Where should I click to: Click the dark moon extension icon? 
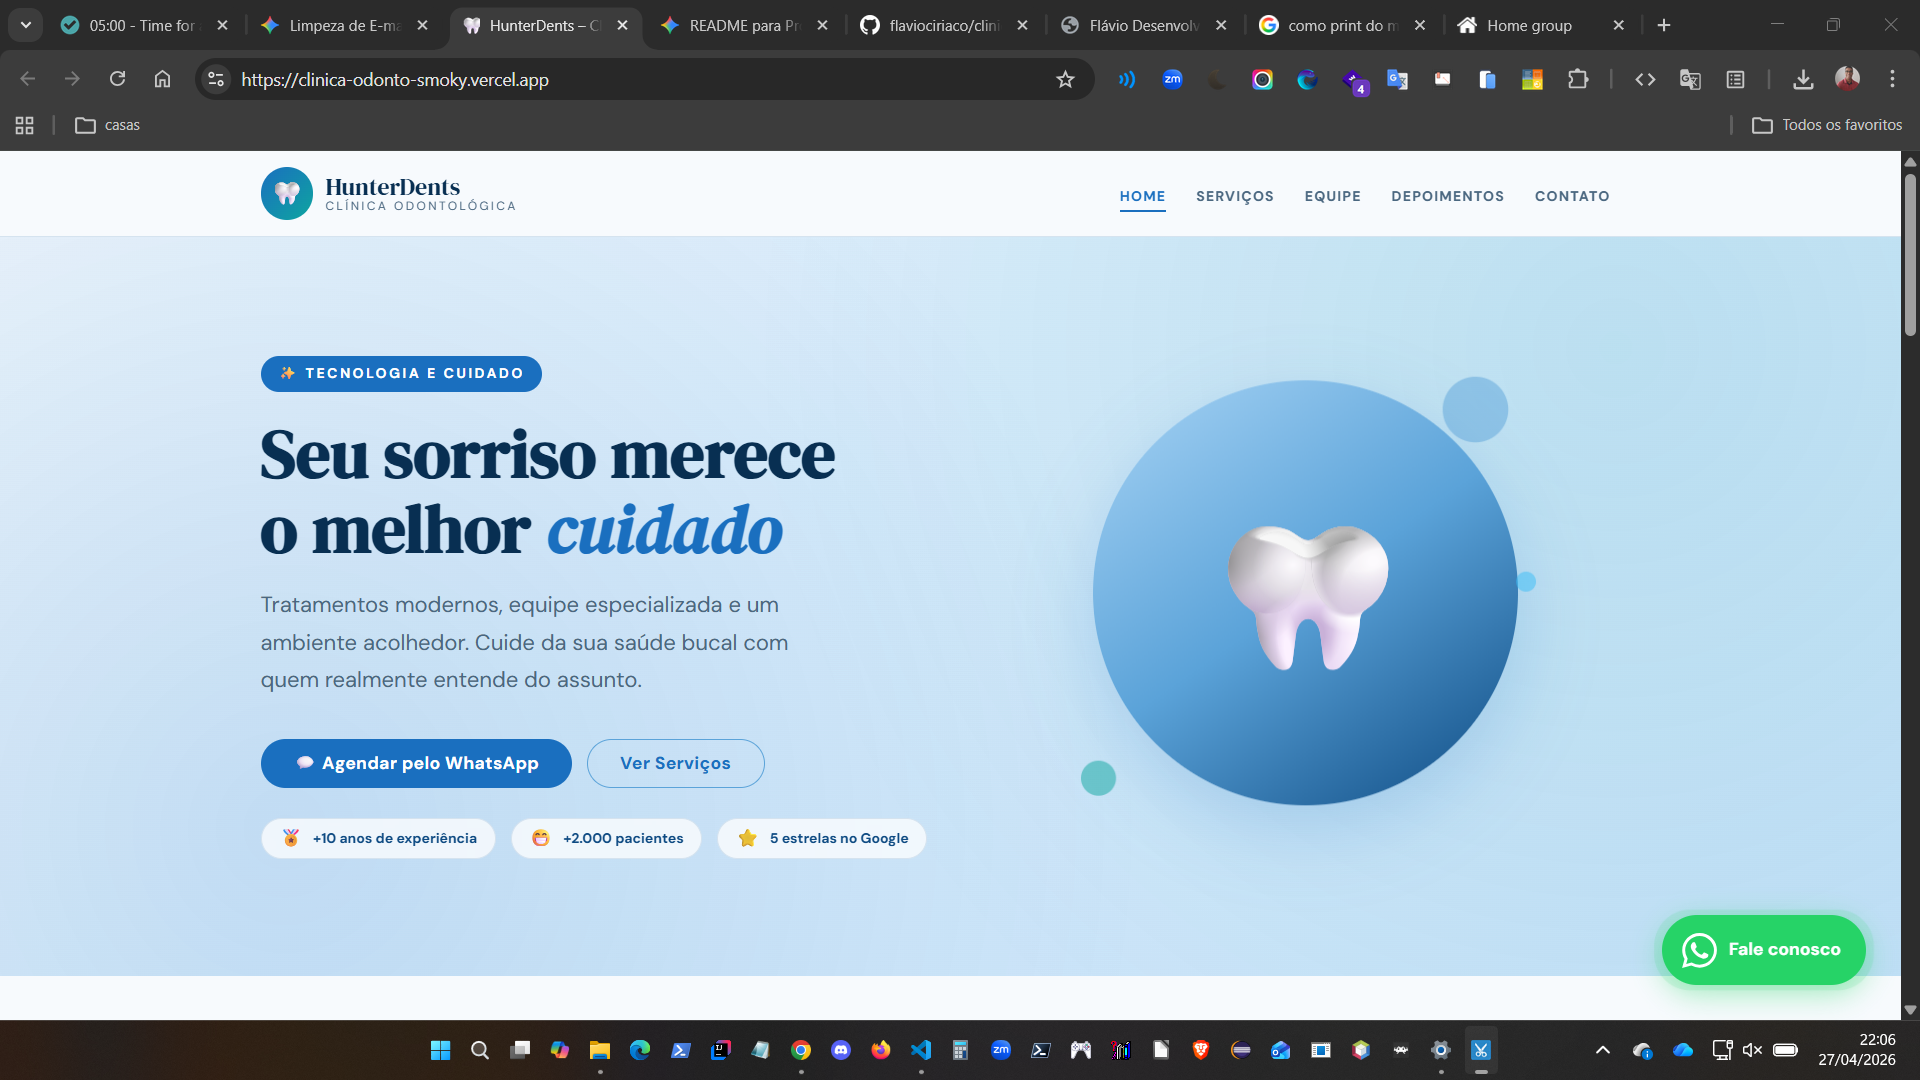1217,79
